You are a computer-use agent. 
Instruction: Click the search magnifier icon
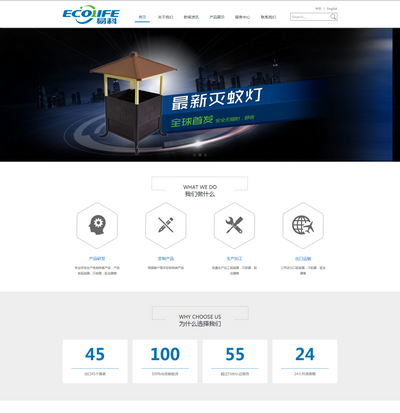333,17
